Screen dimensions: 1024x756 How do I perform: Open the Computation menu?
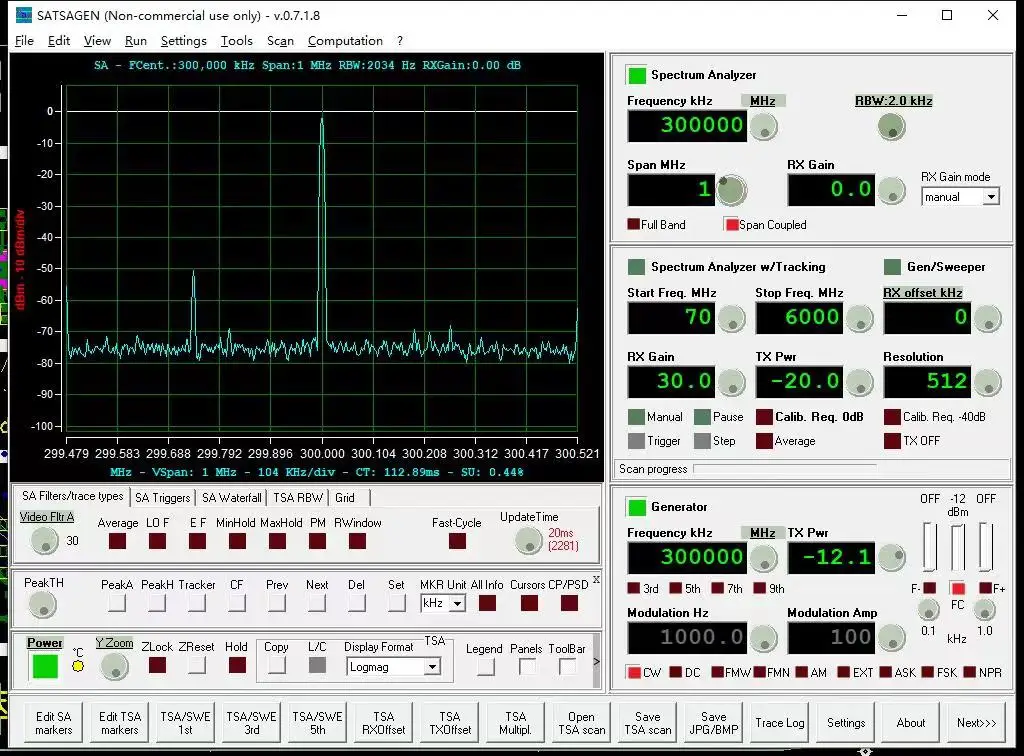pos(345,41)
